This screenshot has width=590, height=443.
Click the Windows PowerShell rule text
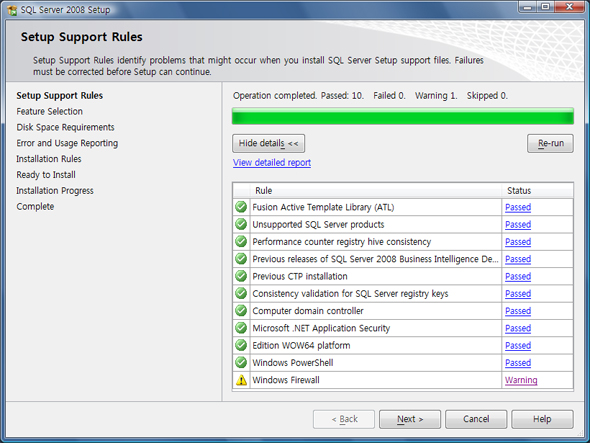pos(293,363)
